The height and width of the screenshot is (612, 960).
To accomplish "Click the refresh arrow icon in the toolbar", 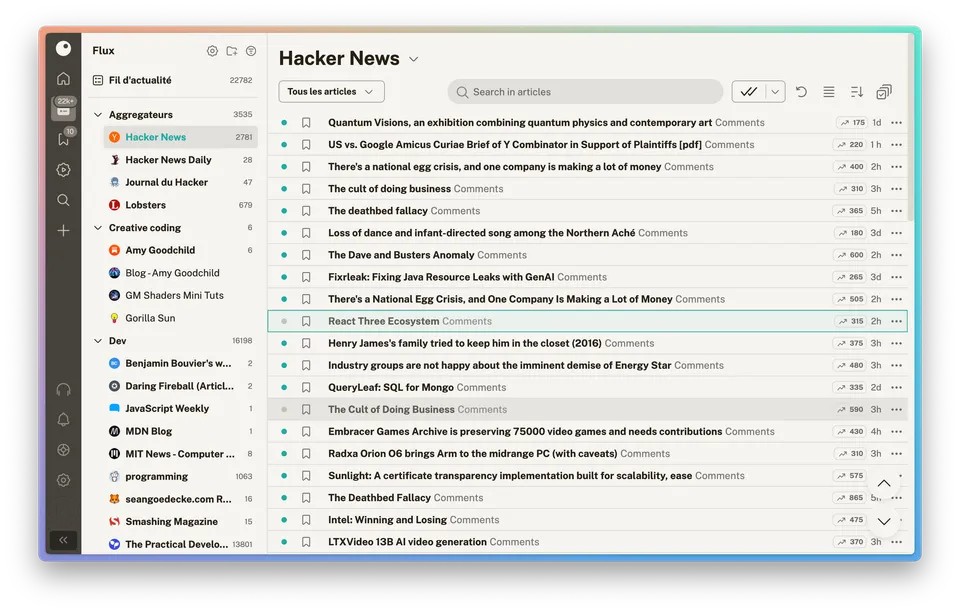I will pos(801,92).
